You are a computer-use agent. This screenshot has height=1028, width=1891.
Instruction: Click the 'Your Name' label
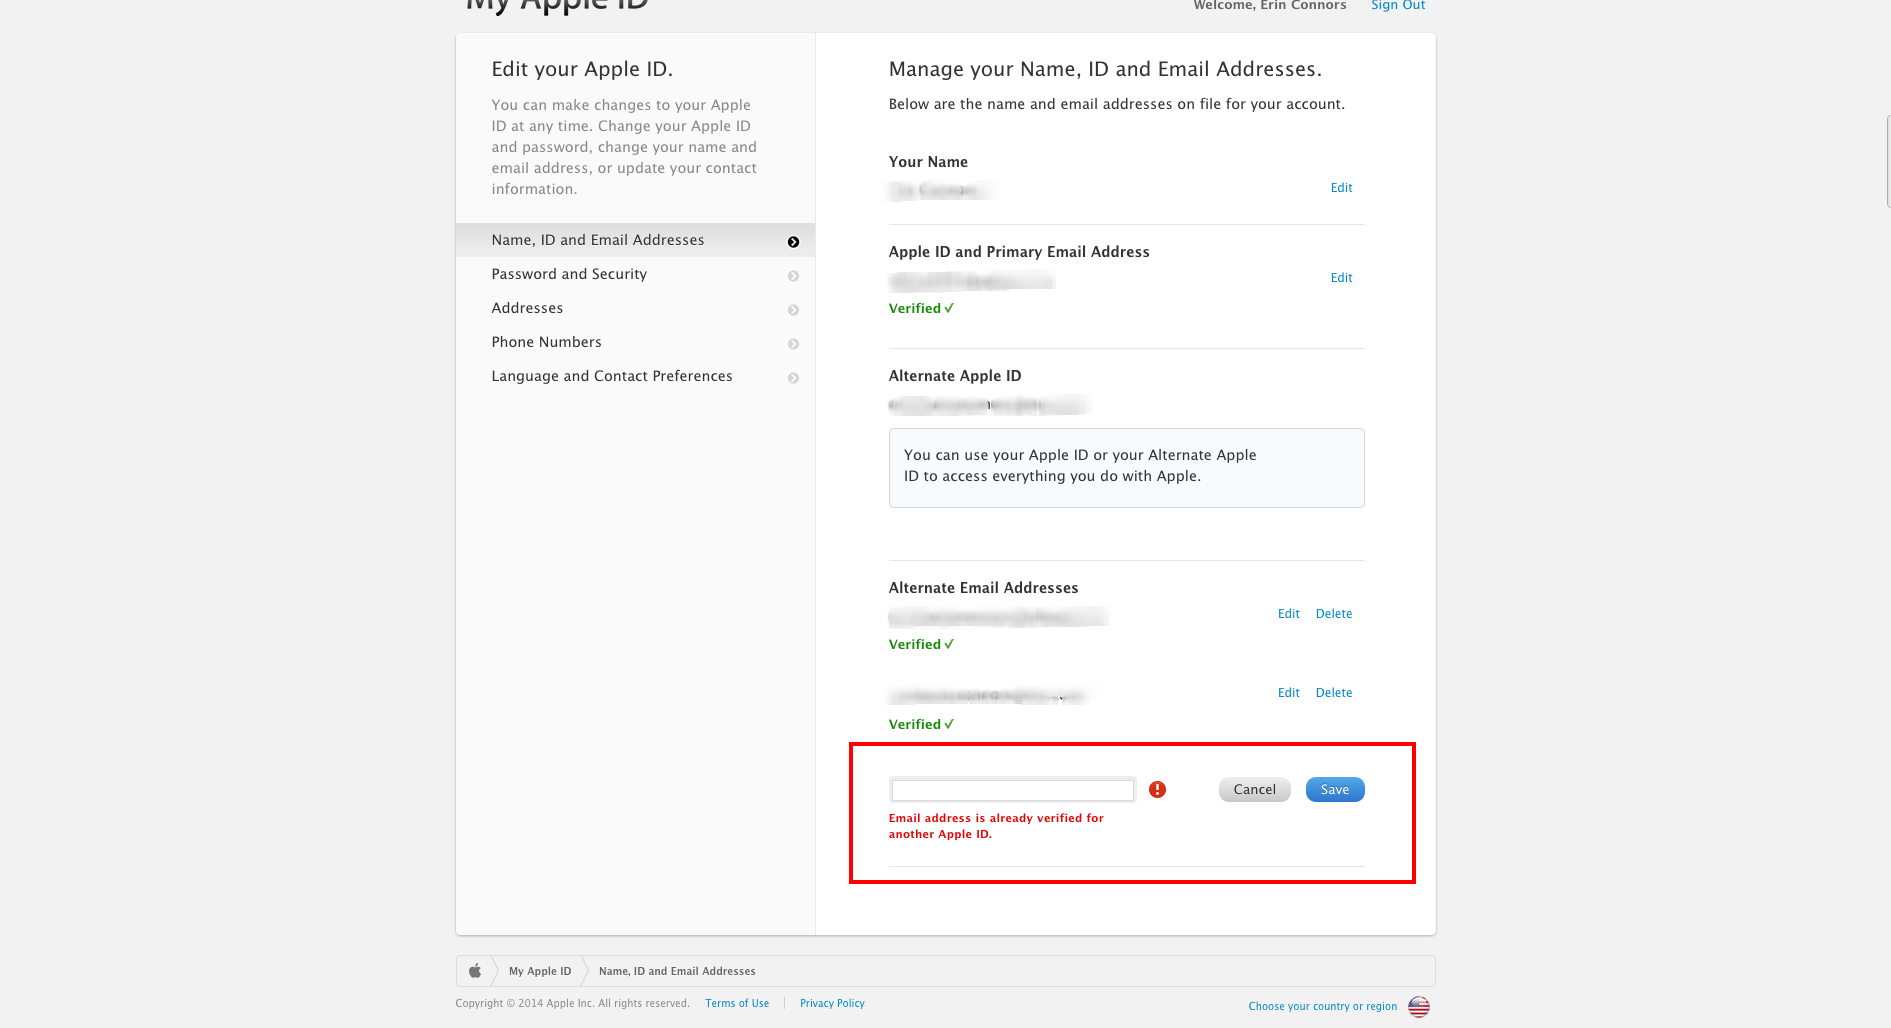pyautogui.click(x=928, y=162)
